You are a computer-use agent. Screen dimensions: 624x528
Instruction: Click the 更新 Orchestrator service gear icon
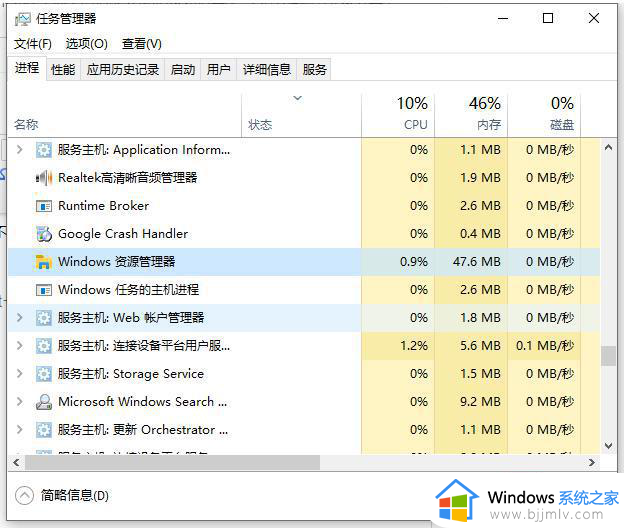(x=43, y=430)
